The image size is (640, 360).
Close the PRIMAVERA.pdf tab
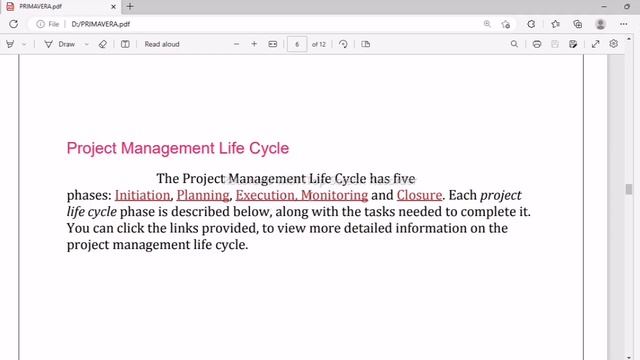113,7
